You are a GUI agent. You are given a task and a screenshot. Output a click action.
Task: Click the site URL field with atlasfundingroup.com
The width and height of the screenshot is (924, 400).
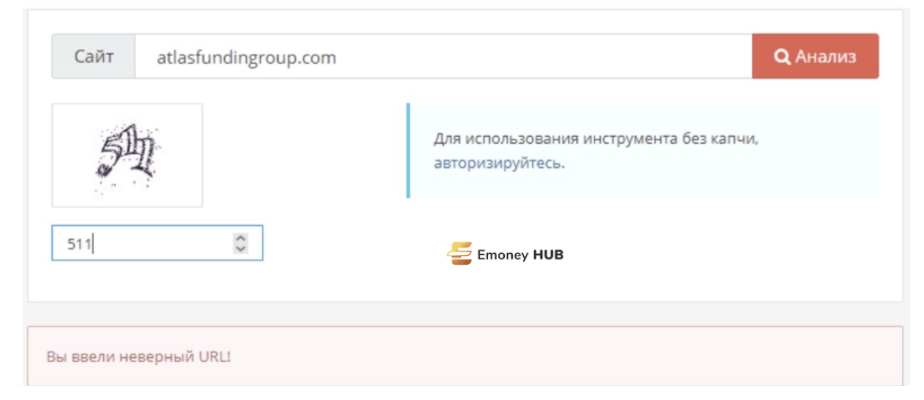tap(443, 56)
